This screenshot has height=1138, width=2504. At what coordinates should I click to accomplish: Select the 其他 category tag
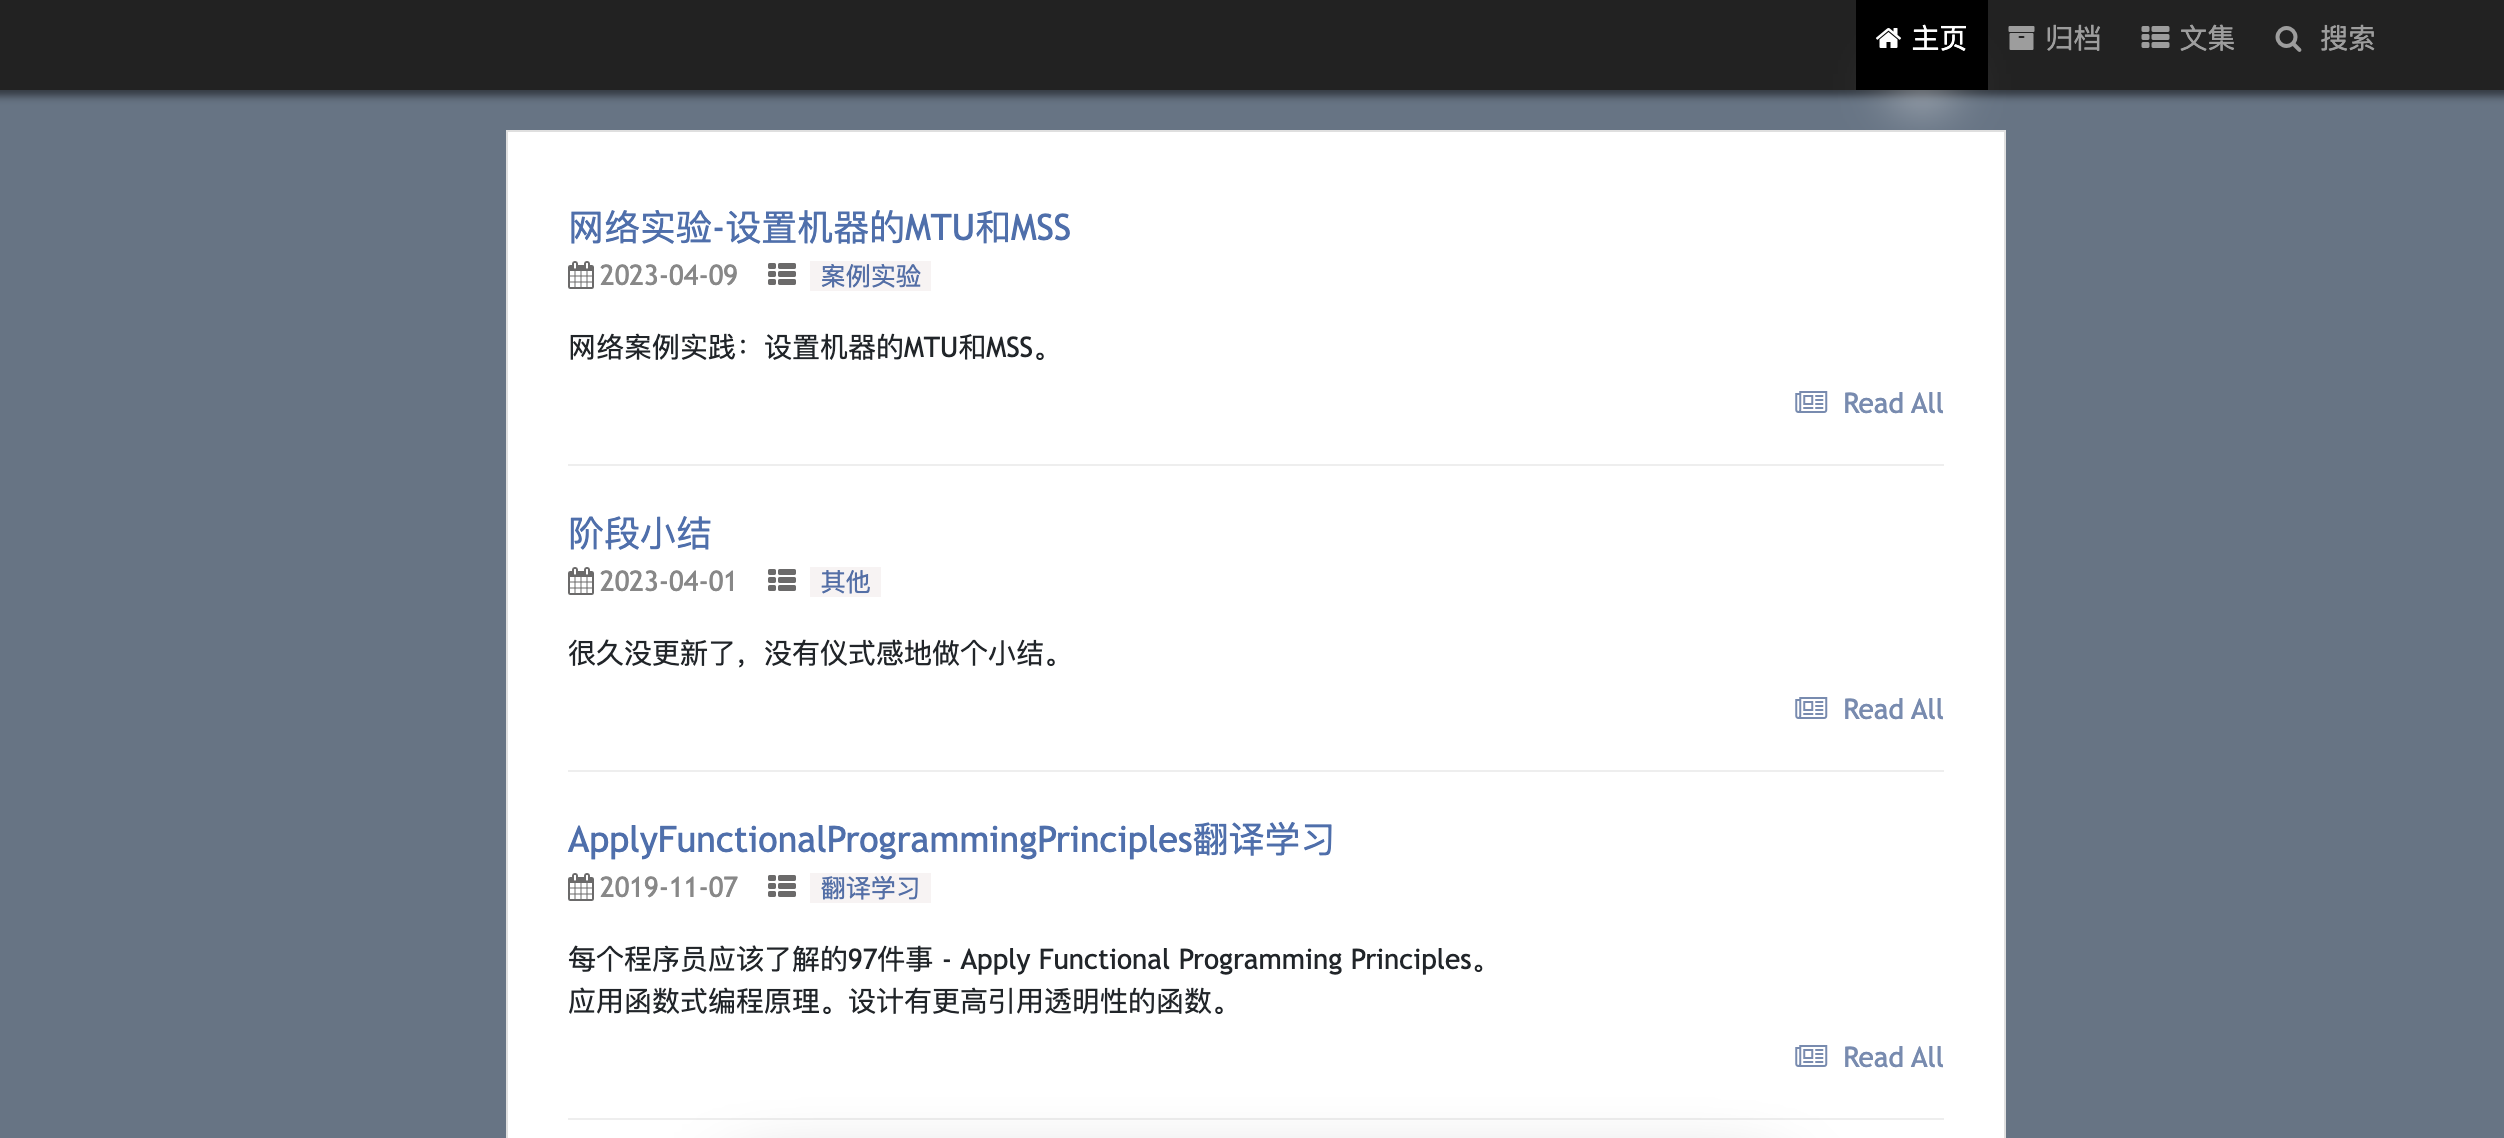[x=845, y=582]
